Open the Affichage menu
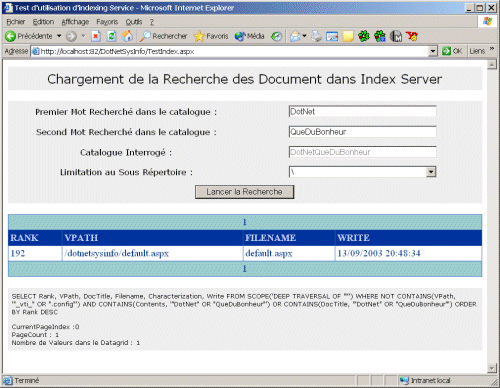500x388 pixels. coord(75,22)
